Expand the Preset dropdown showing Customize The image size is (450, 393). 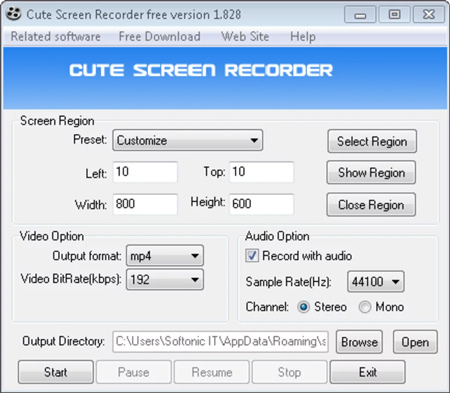coord(188,140)
